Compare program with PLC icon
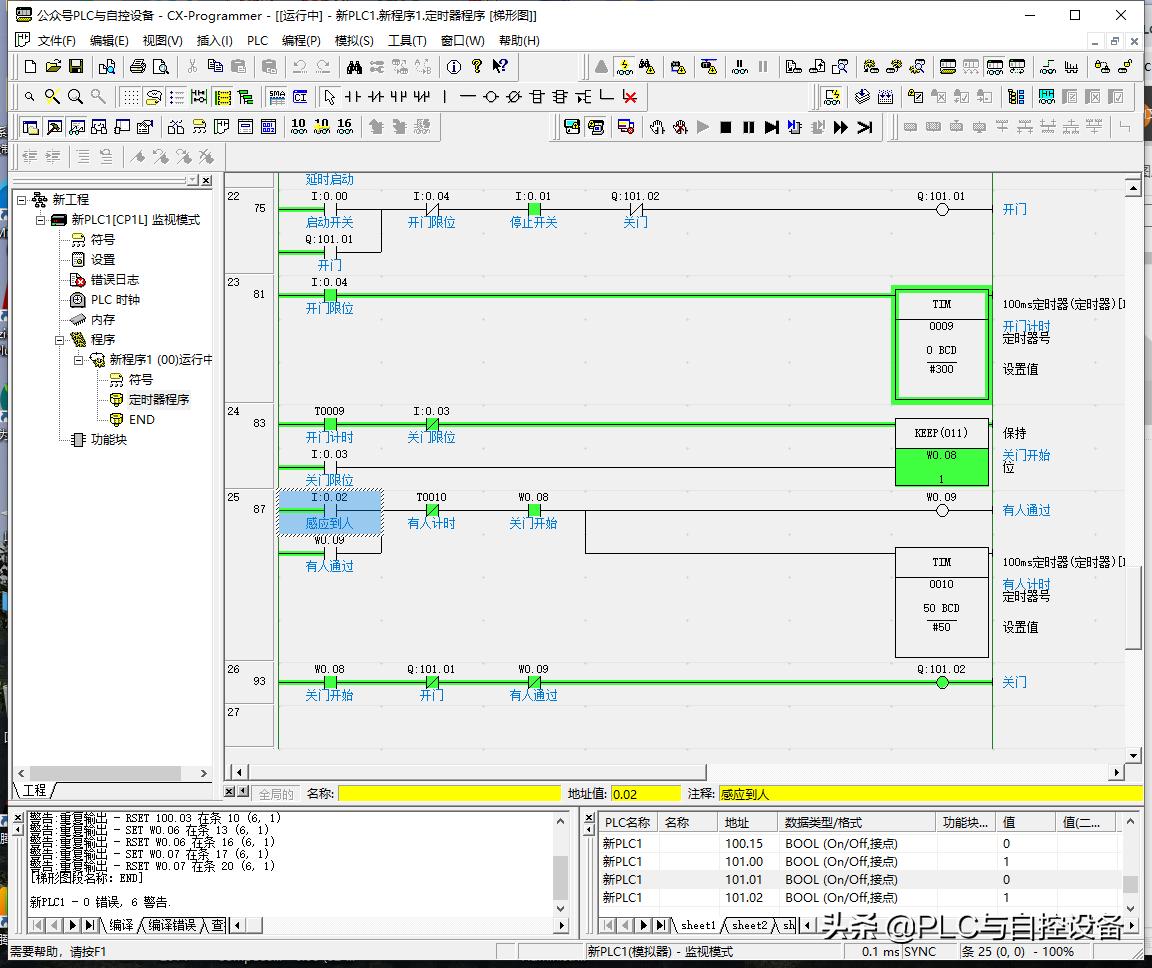 [840, 67]
